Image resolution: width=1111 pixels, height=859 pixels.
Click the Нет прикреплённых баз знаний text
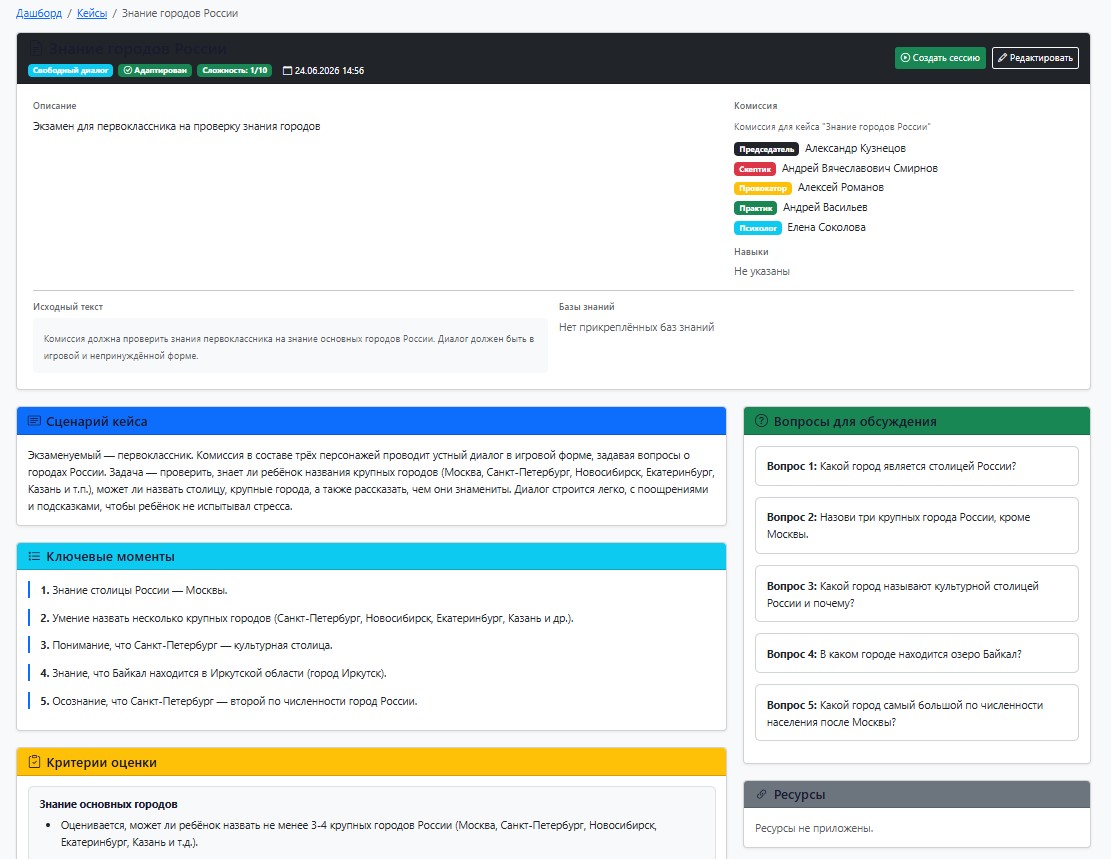(636, 327)
